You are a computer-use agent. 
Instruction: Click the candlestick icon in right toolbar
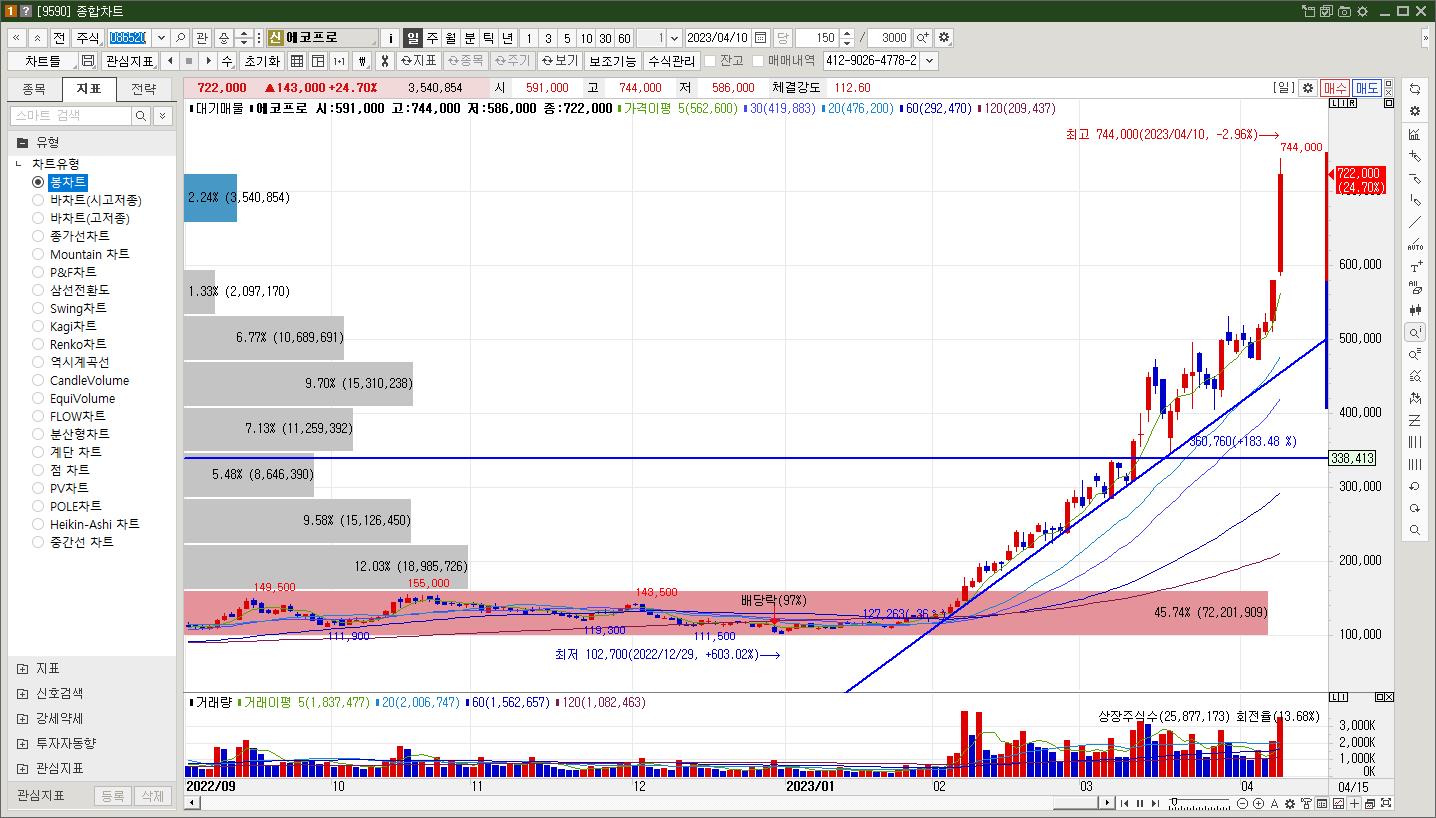point(1415,310)
